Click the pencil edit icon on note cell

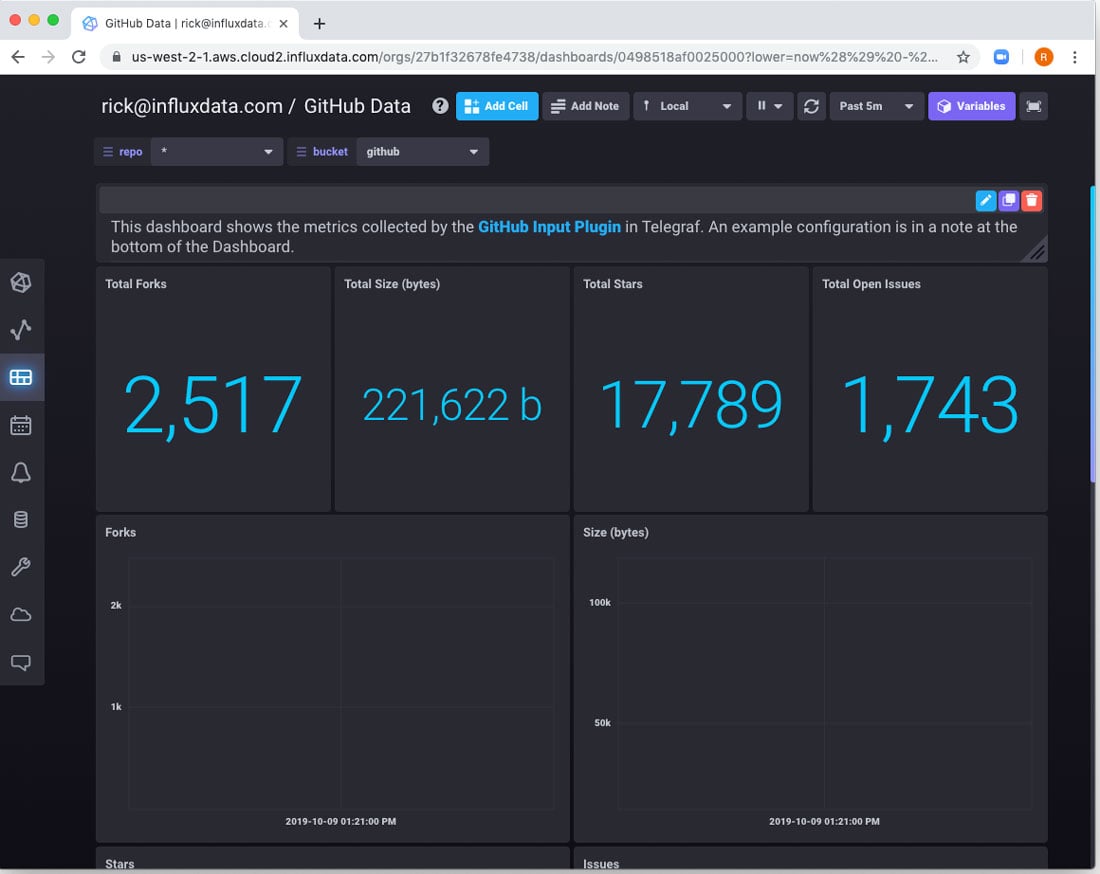(985, 200)
